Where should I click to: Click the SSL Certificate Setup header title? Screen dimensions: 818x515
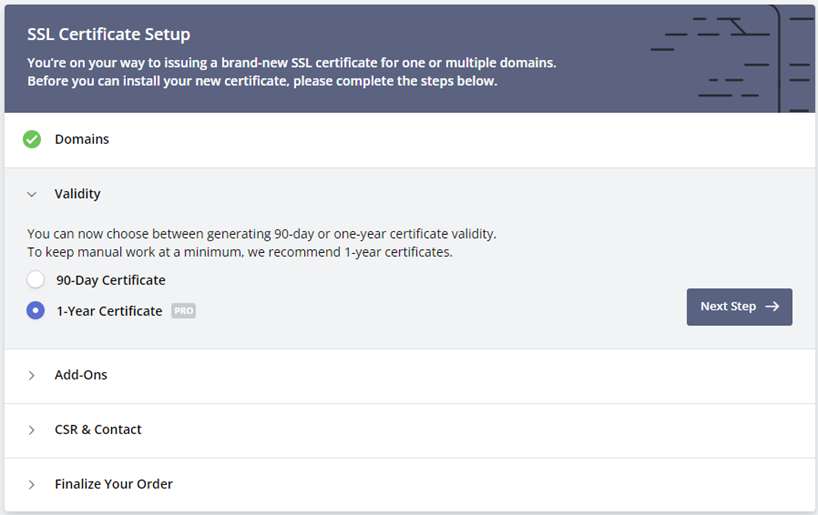pyautogui.click(x=108, y=35)
